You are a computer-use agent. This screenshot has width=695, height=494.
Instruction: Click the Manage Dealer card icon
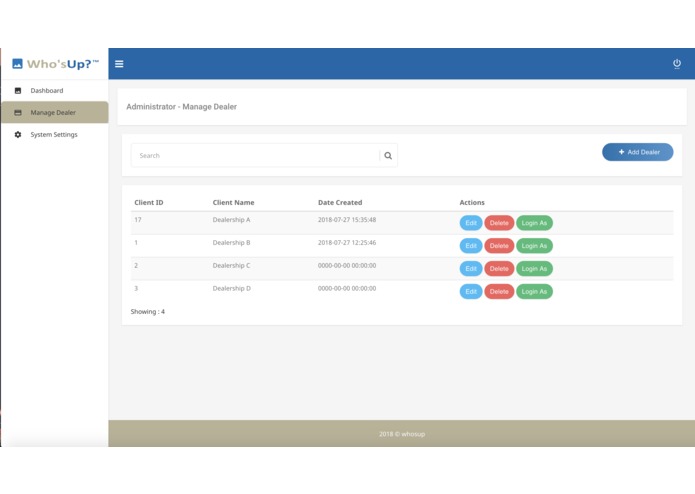[18, 113]
